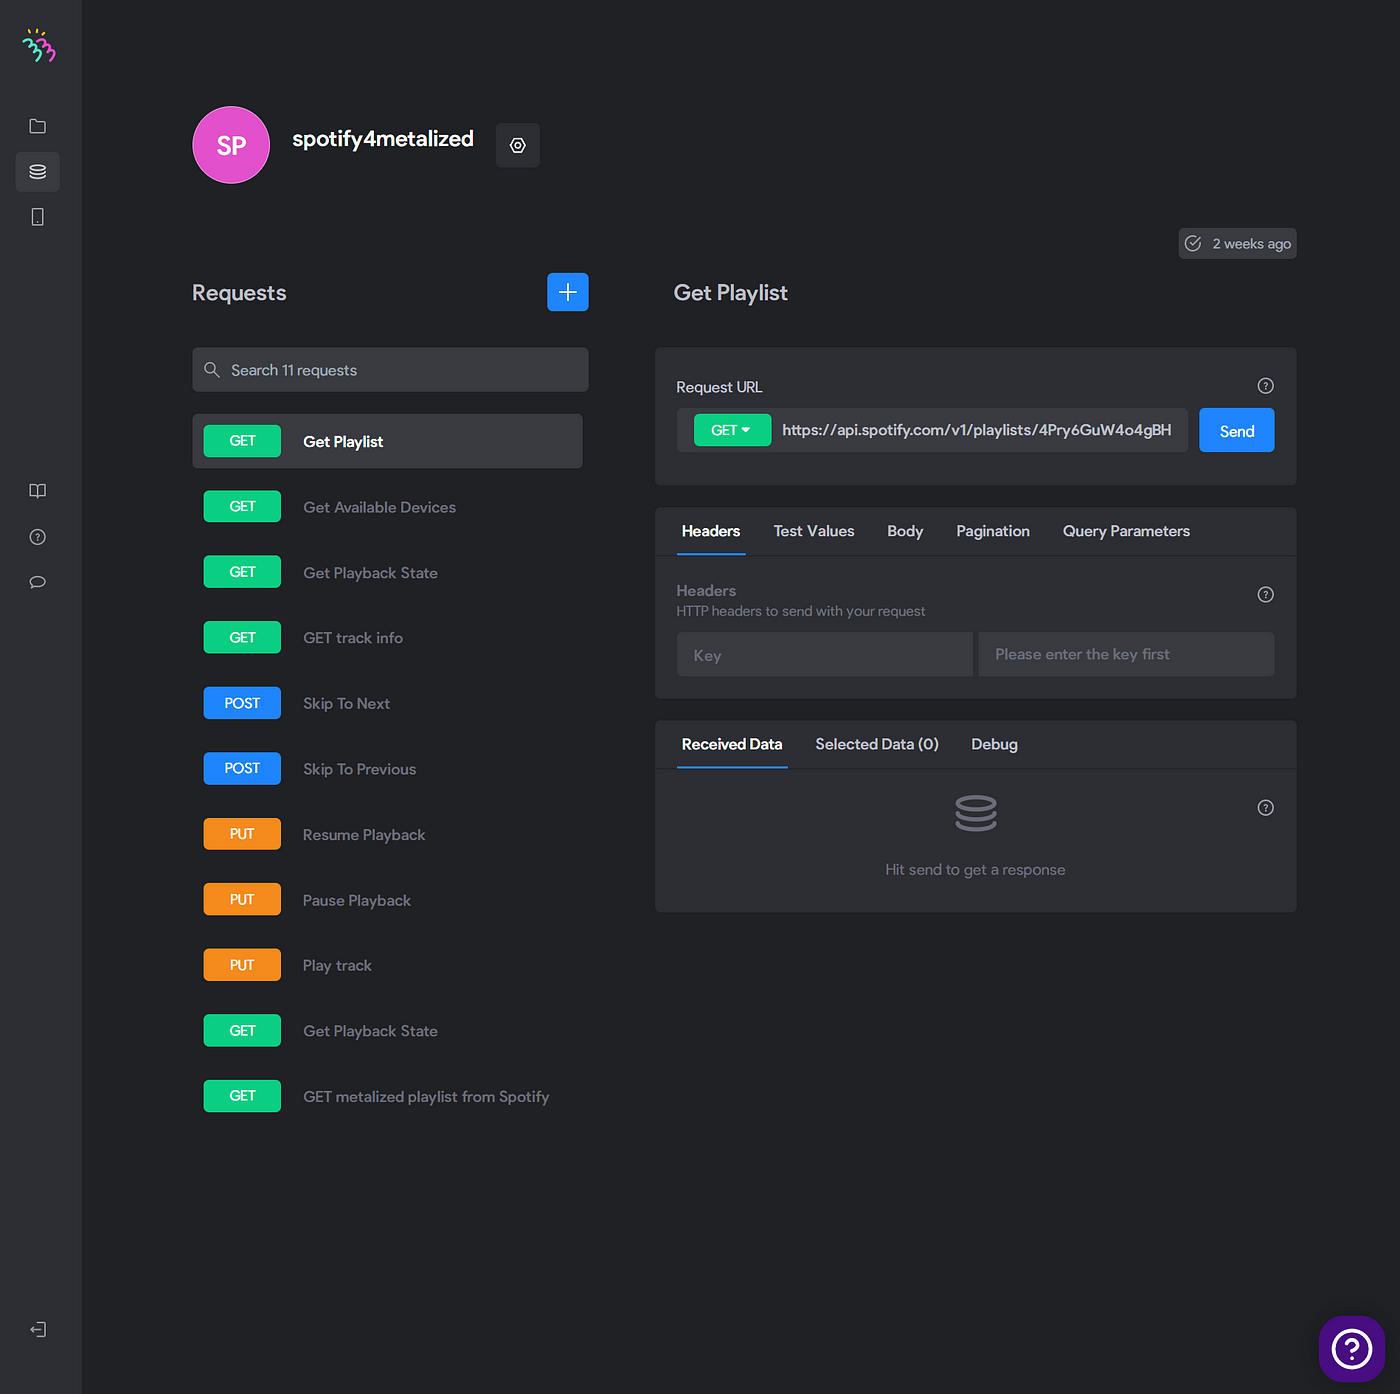
Task: Open the purple help widget button
Action: 1352,1349
